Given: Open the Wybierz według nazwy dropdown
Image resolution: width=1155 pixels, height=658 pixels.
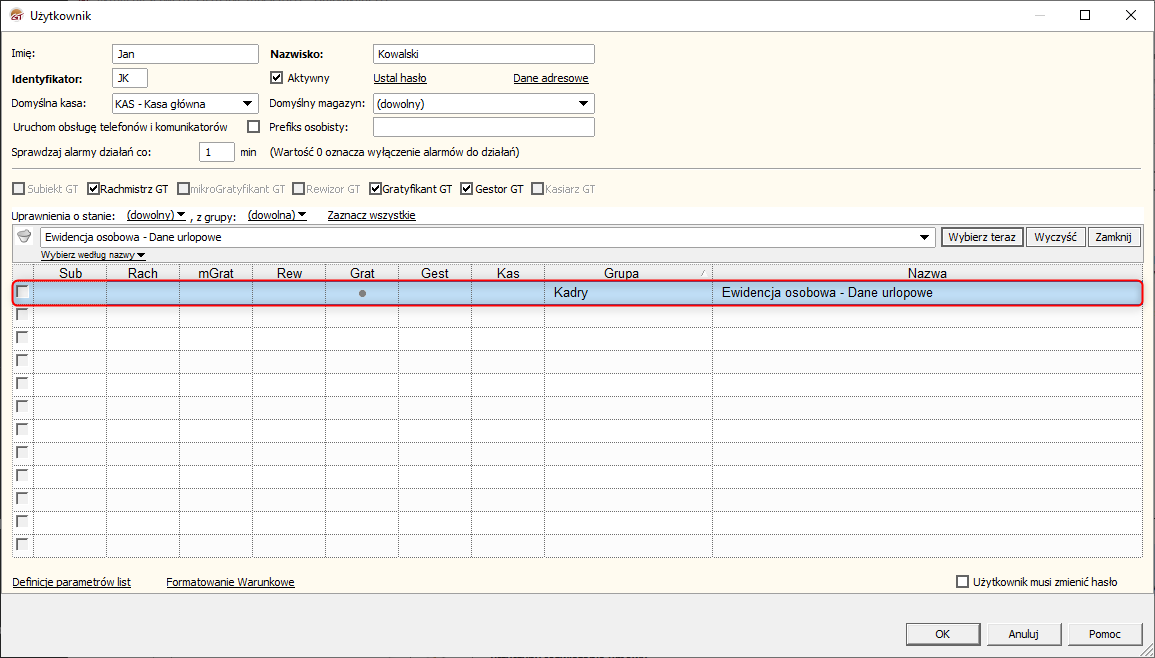Looking at the screenshot, I should coord(93,255).
